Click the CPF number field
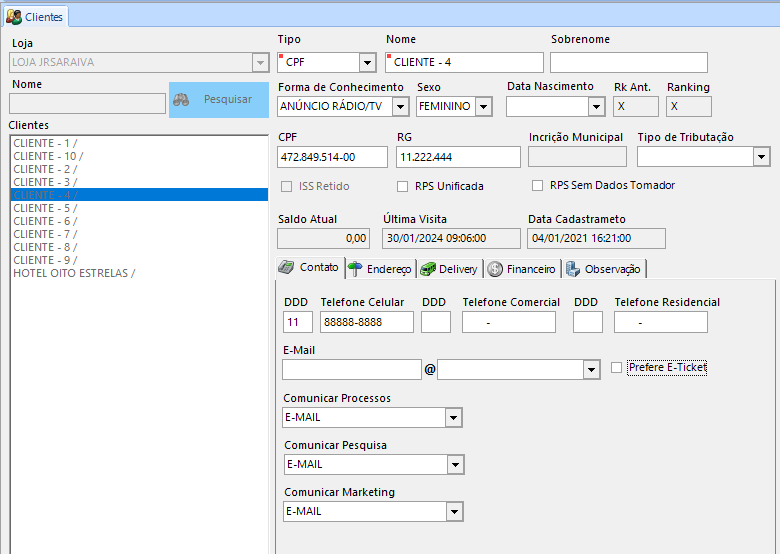 pos(332,157)
